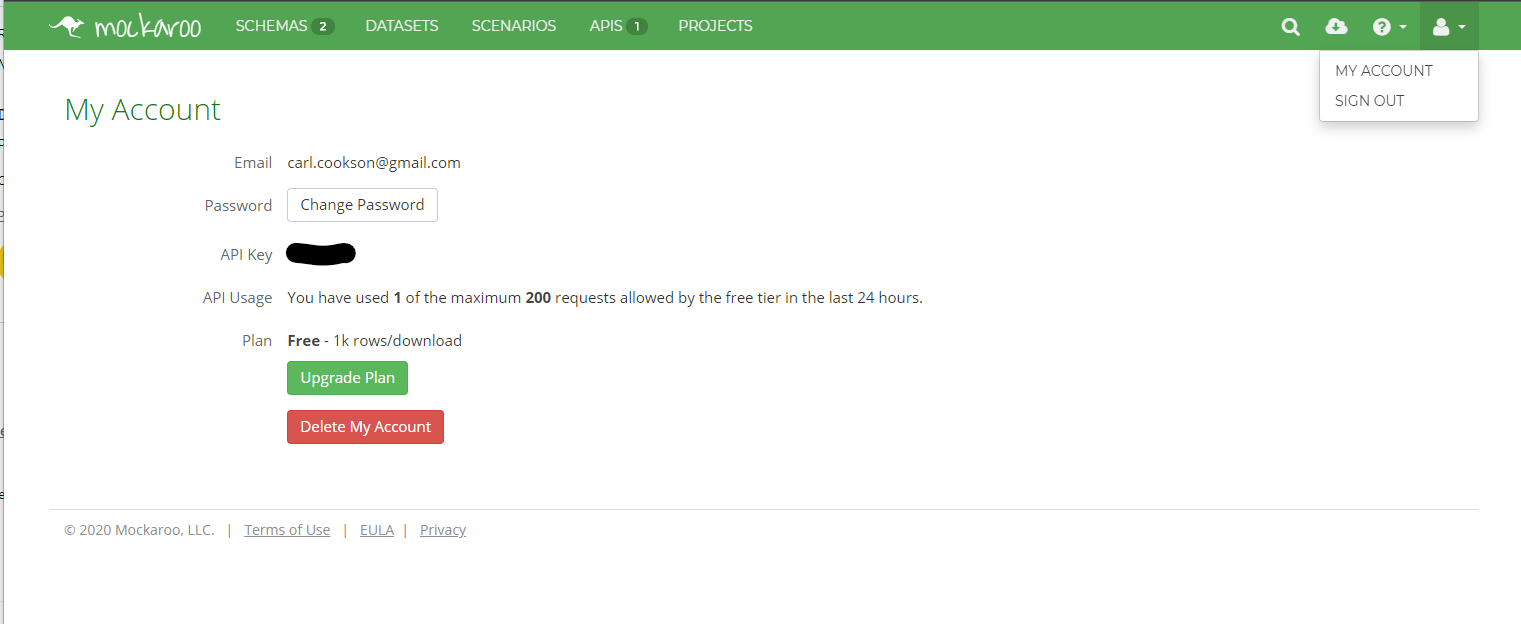Viewport: 1521px width, 624px height.
Task: Click the Schemas count badge 2
Action: click(x=323, y=27)
